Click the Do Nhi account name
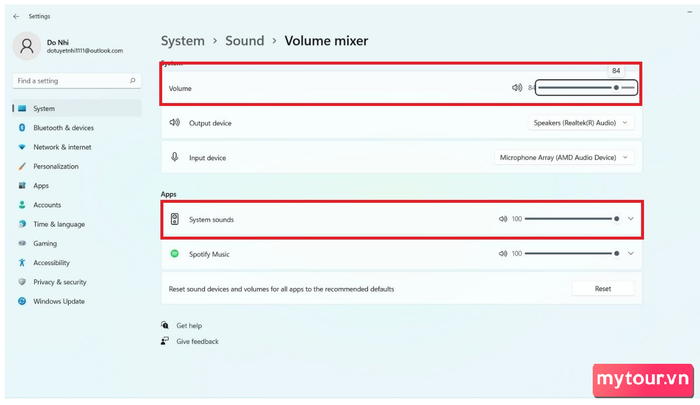Screen dimensions: 700x405 (58, 42)
